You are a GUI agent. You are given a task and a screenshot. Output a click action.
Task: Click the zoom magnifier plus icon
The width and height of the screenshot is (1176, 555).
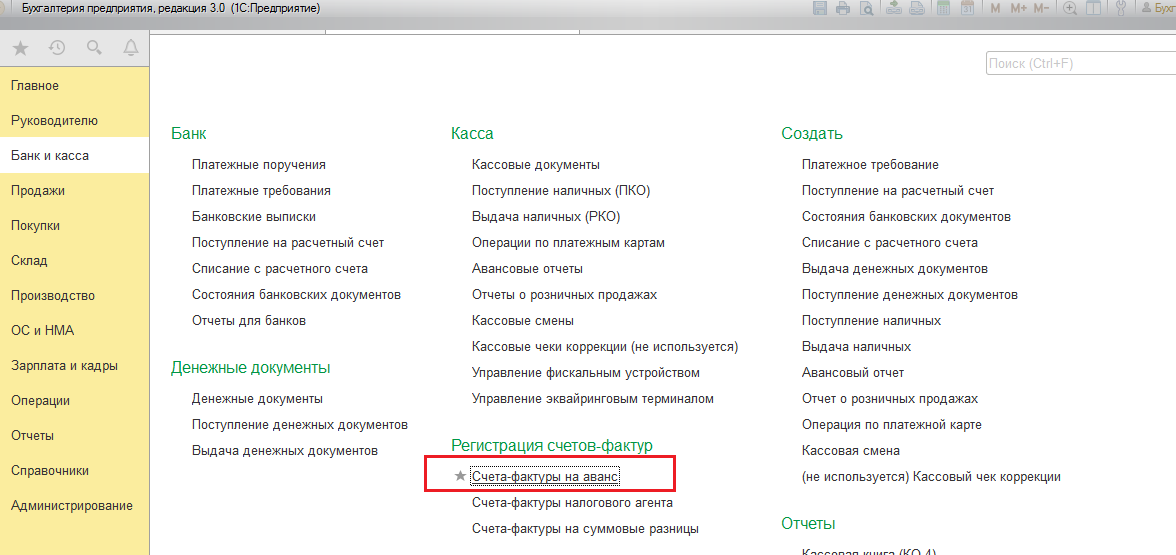(1070, 9)
